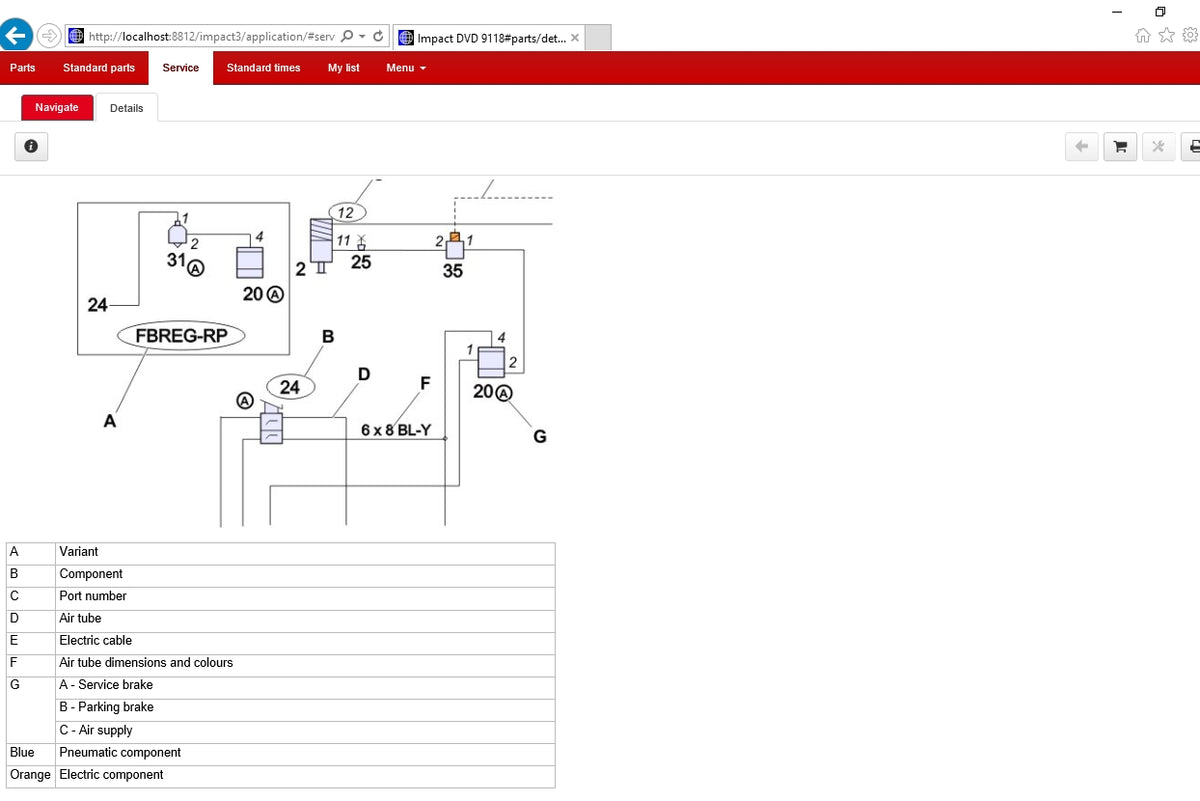Open the browser home icon

(x=1144, y=36)
